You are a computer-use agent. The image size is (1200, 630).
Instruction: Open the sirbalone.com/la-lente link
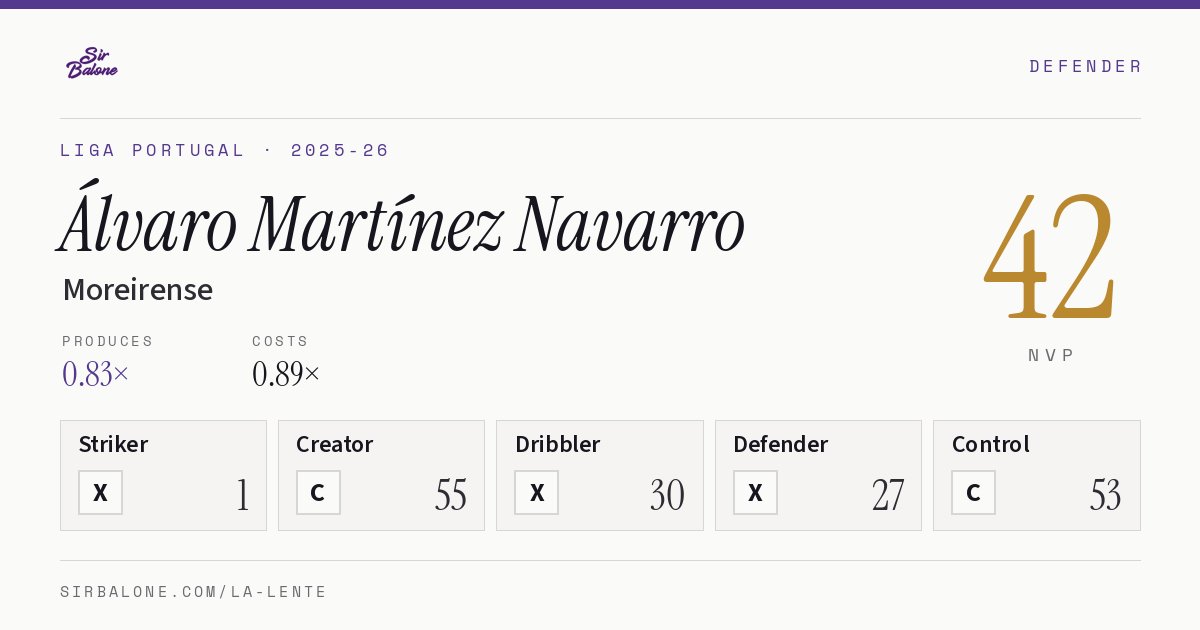coord(194,592)
